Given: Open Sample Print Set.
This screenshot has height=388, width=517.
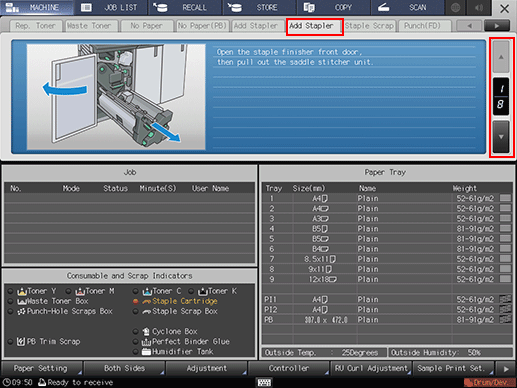Looking at the screenshot, I should tap(453, 368).
